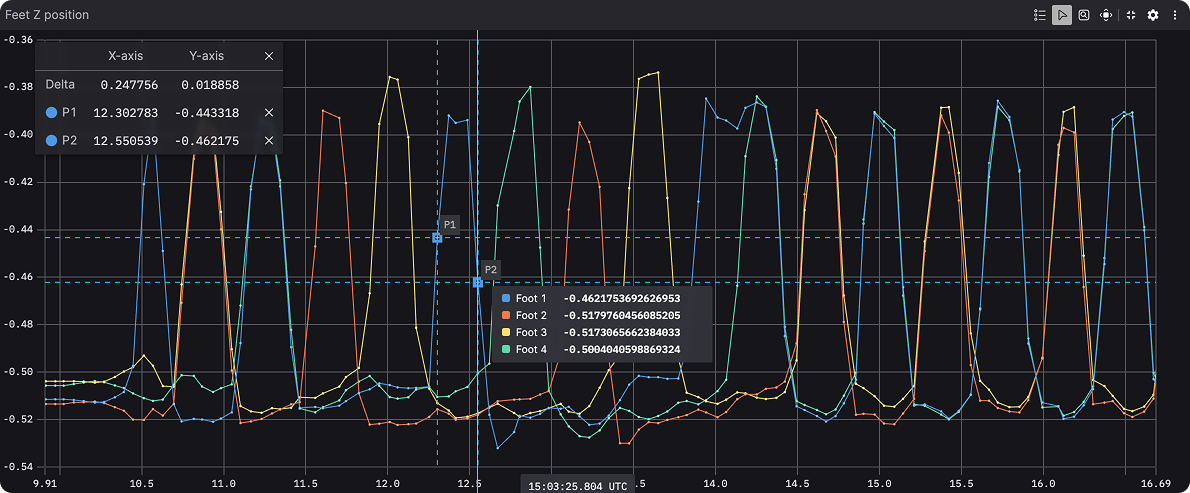The width and height of the screenshot is (1190, 493).
Task: Delete the P2 measurement row
Action: (269, 141)
